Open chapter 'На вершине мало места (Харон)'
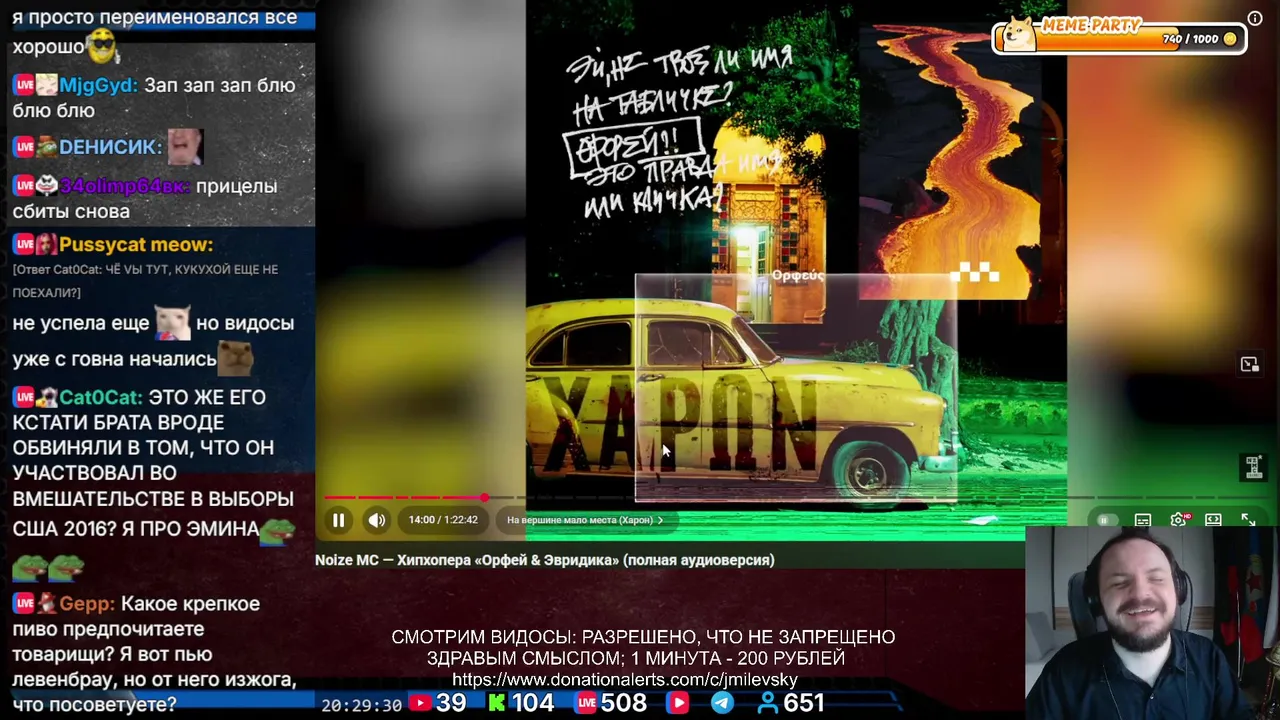This screenshot has height=720, width=1280. (584, 520)
